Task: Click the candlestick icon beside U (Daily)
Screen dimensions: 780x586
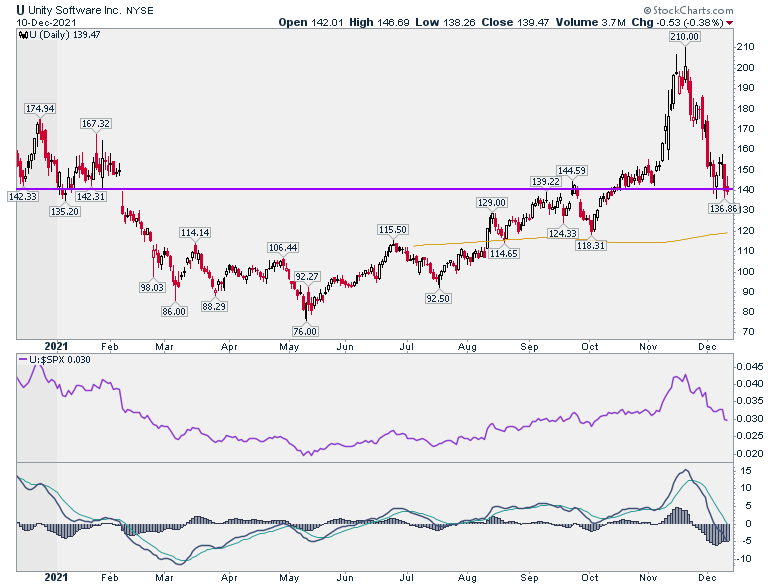Action: point(23,34)
